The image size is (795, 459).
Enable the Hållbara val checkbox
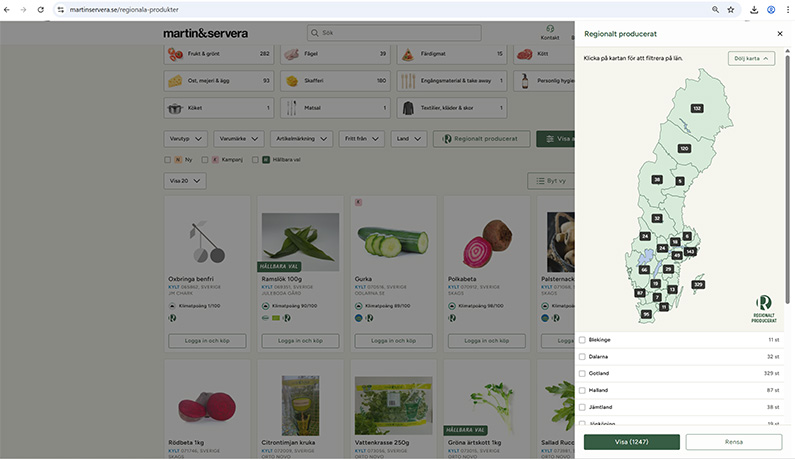[x=255, y=160]
